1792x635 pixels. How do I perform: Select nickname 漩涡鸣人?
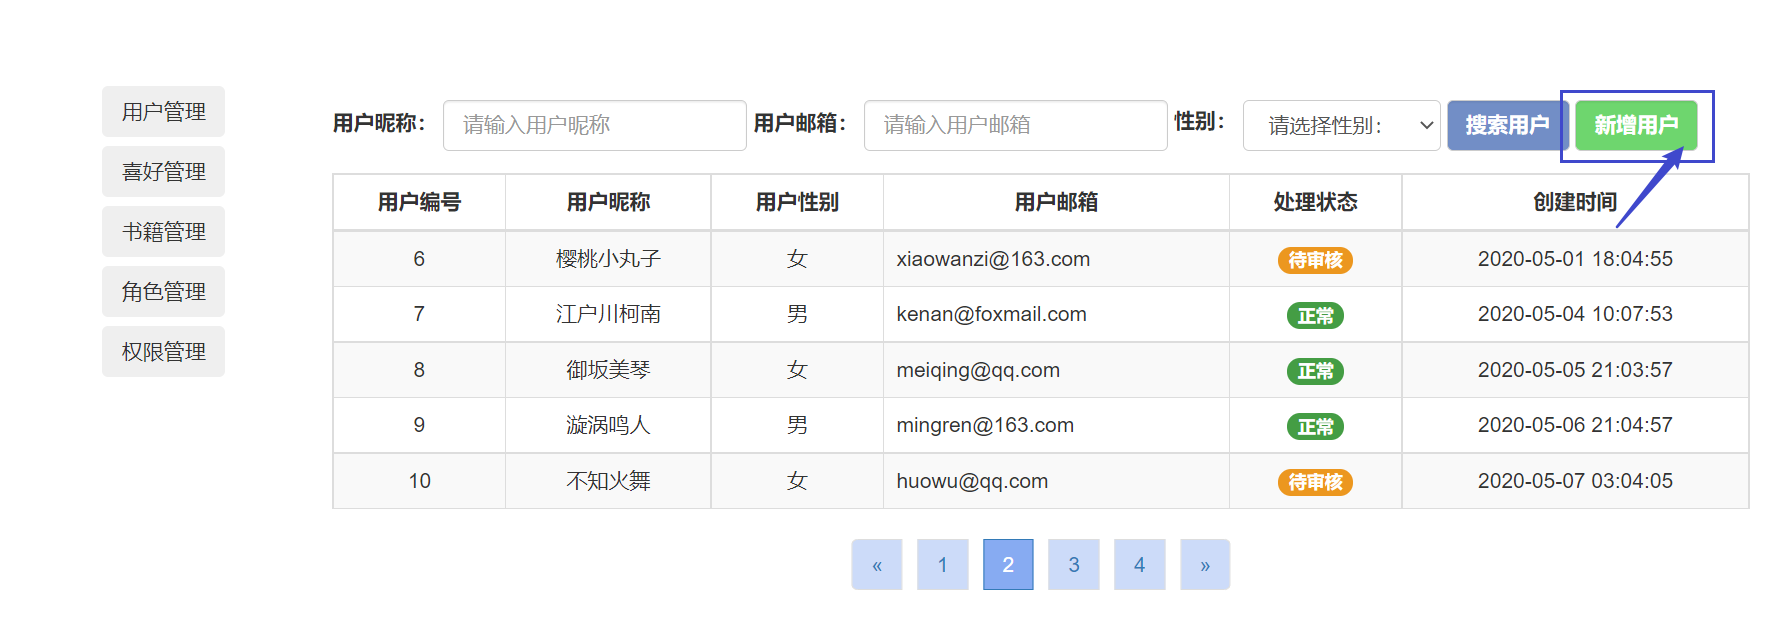click(609, 425)
